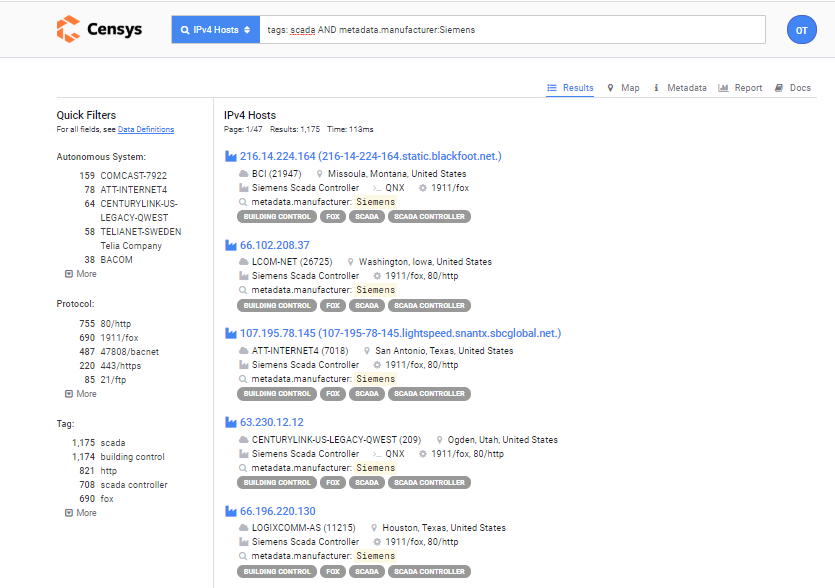The width and height of the screenshot is (835, 588).
Task: Expand More under Tag filters
Action: point(81,513)
